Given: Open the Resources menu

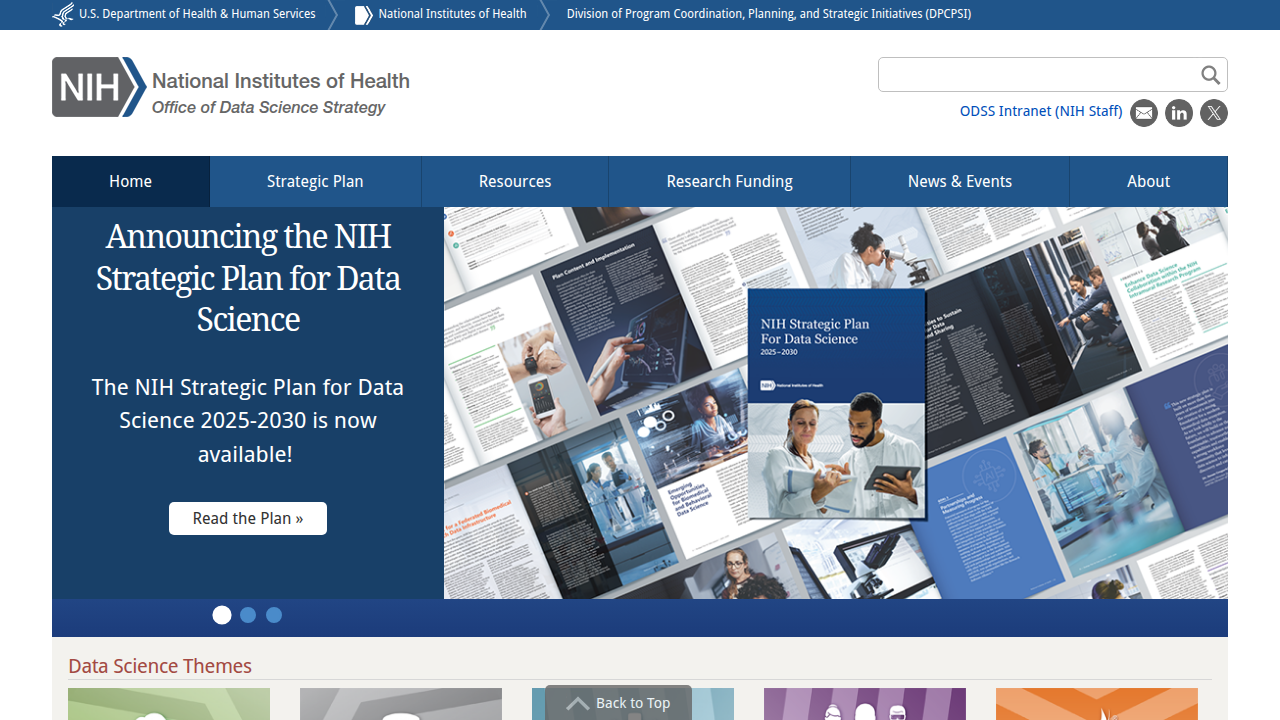Looking at the screenshot, I should click(515, 181).
